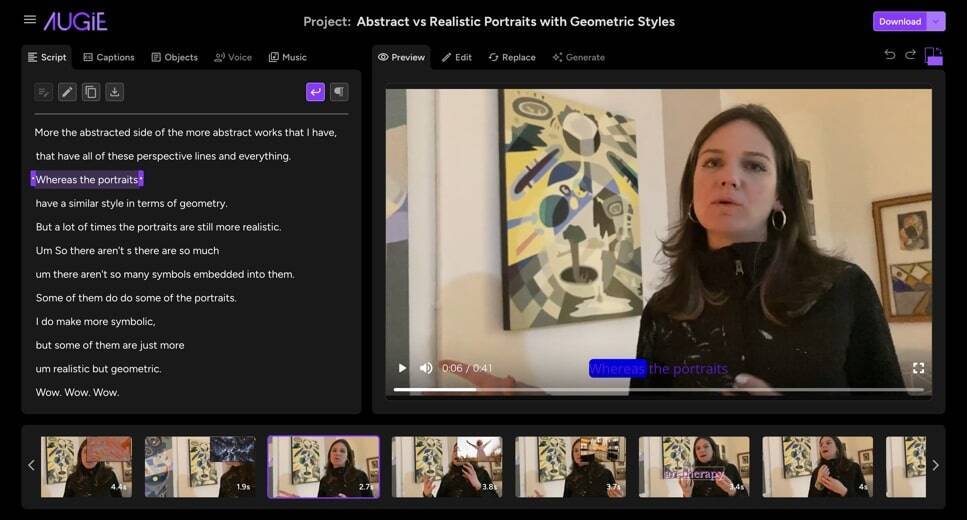Change the aspect ratio with the orientation icon
This screenshot has height=520, width=967.
pos(933,56)
